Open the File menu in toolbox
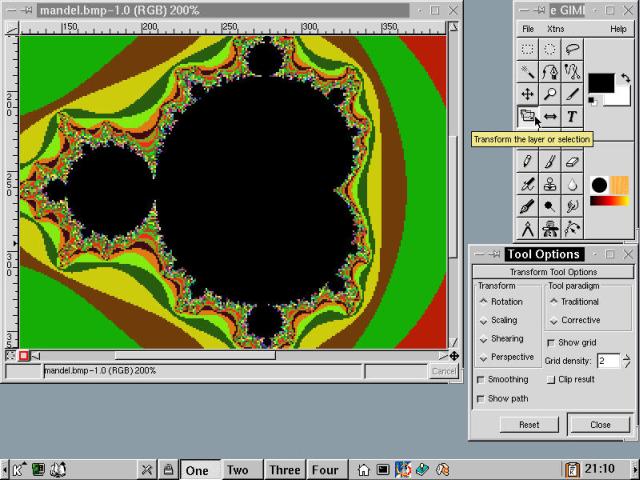 pos(528,29)
